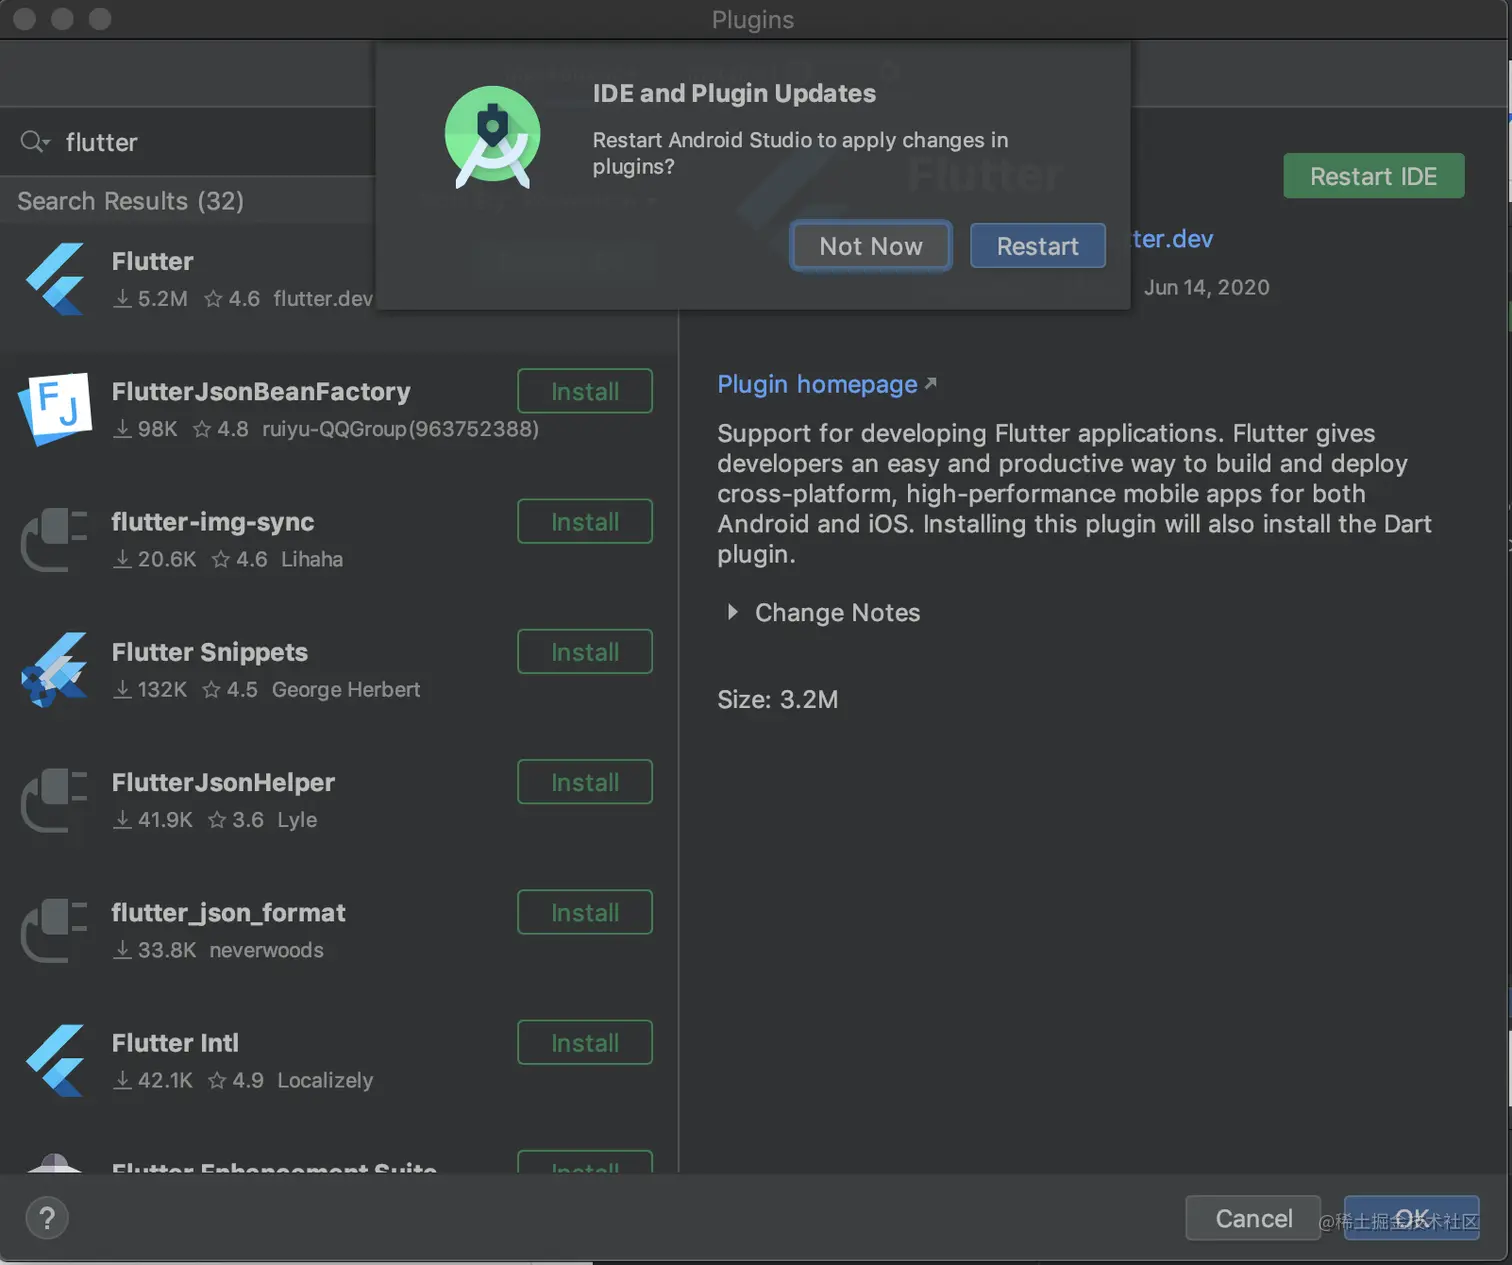Click the OK button

coord(1412,1218)
